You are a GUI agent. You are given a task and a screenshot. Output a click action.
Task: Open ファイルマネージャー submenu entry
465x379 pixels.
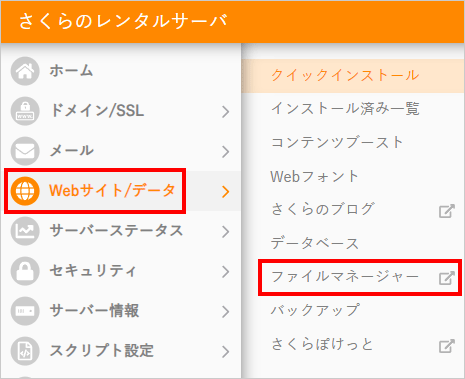pos(345,277)
